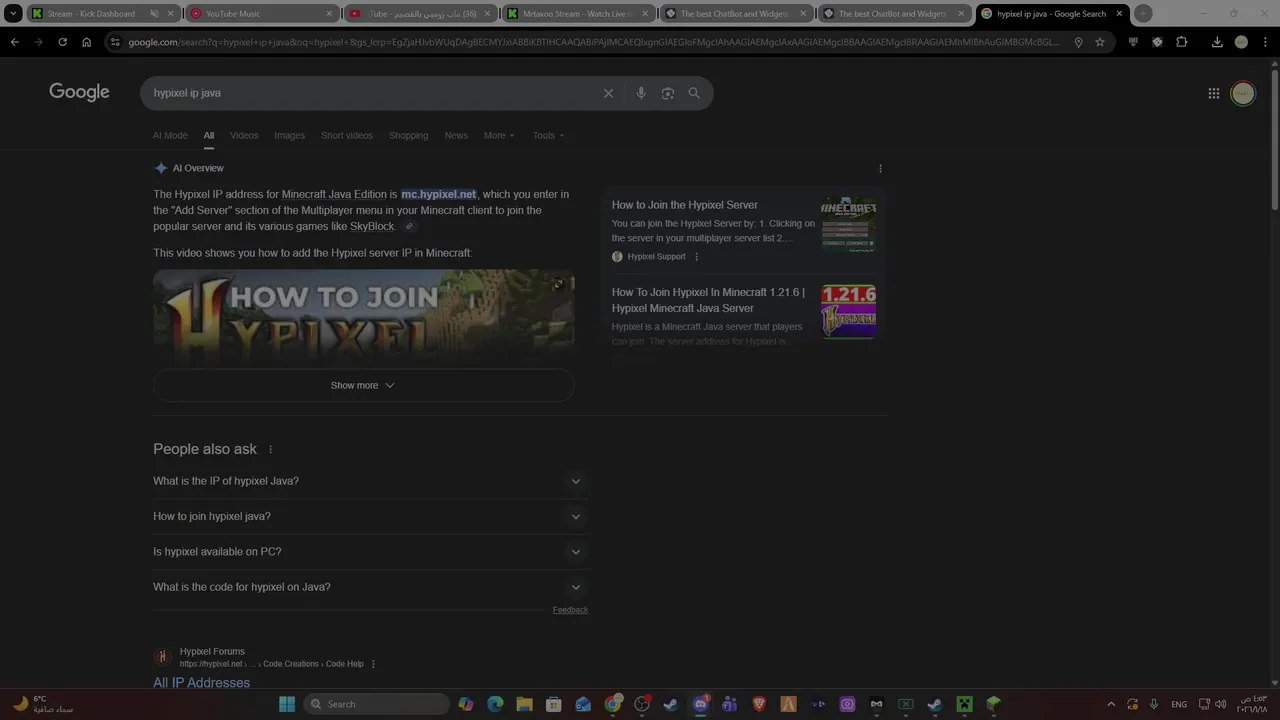The height and width of the screenshot is (720, 1280).
Task: Expand "What is the IP of hypixel Java?"
Action: (x=370, y=481)
